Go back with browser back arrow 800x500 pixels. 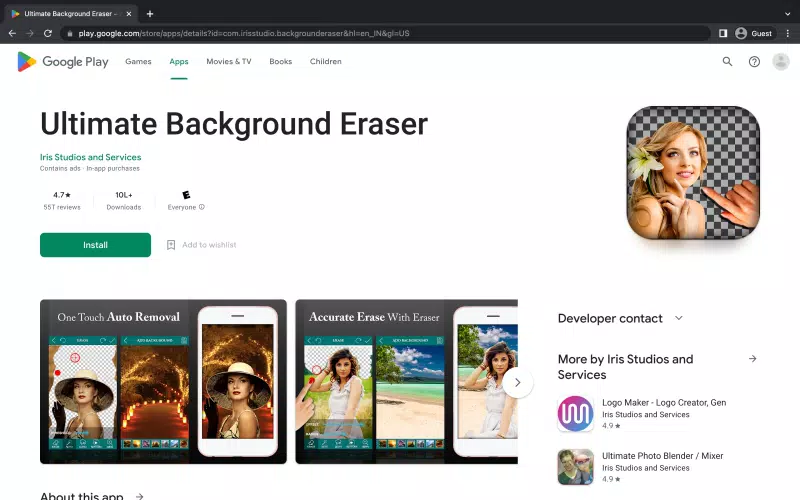12,33
